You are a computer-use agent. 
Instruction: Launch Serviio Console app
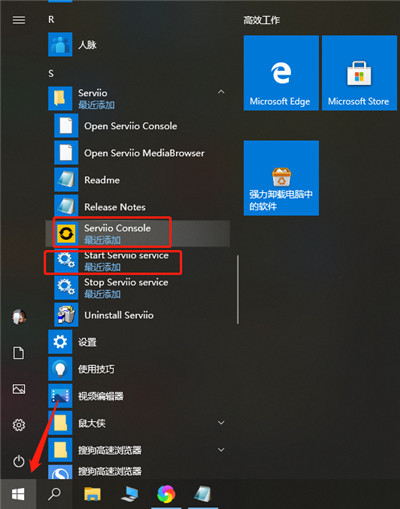click(x=137, y=233)
